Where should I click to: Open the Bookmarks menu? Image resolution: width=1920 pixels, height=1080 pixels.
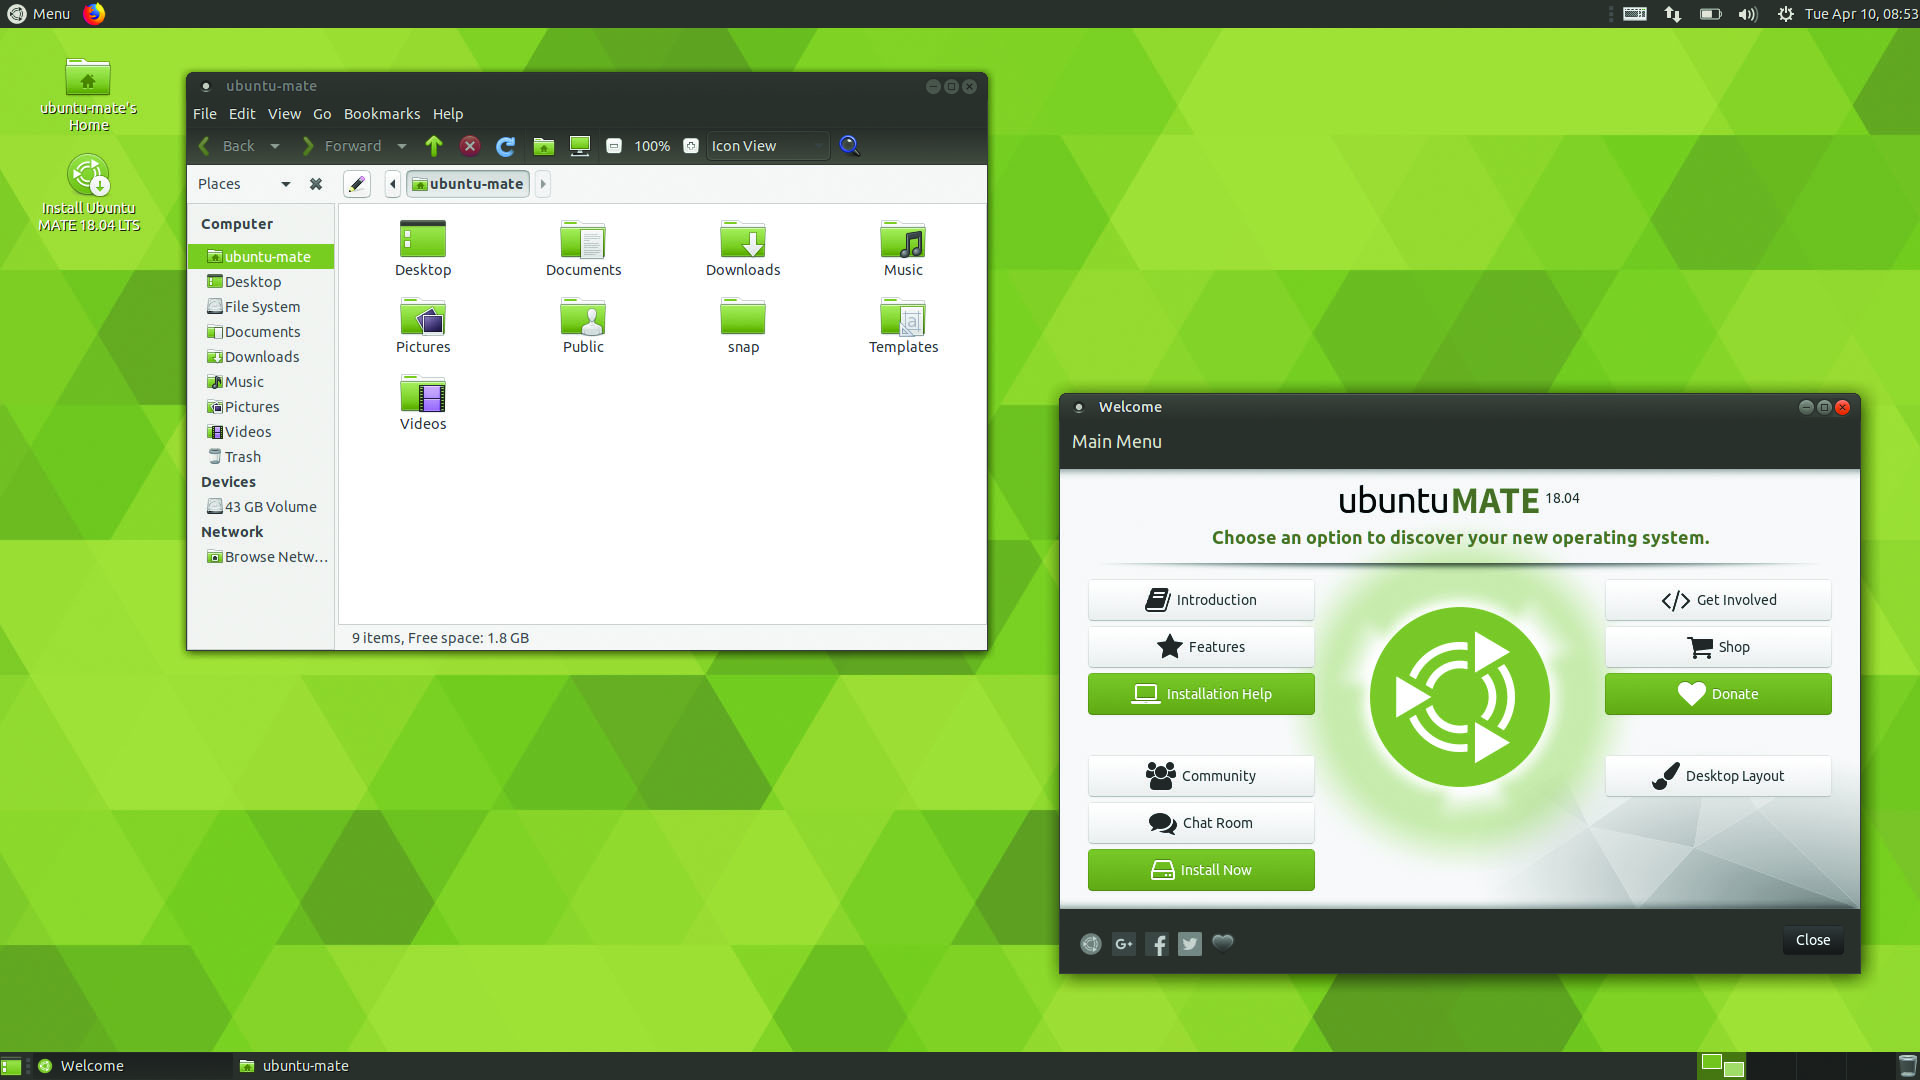(382, 114)
